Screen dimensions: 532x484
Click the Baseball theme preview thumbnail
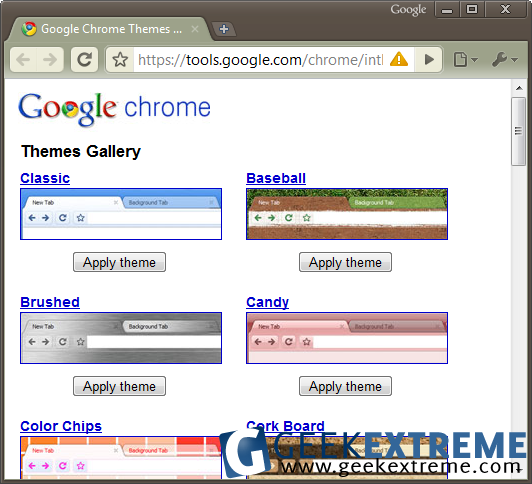click(347, 214)
